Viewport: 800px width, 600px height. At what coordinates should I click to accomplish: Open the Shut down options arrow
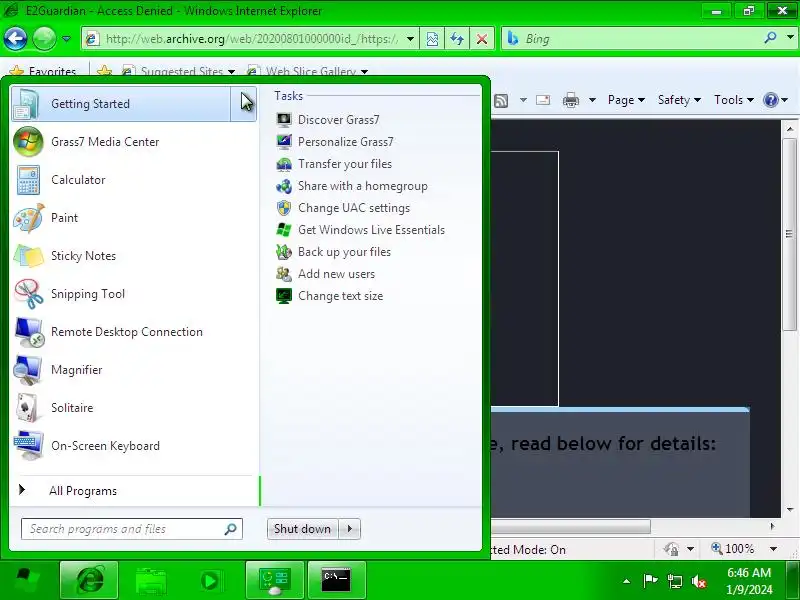[350, 529]
